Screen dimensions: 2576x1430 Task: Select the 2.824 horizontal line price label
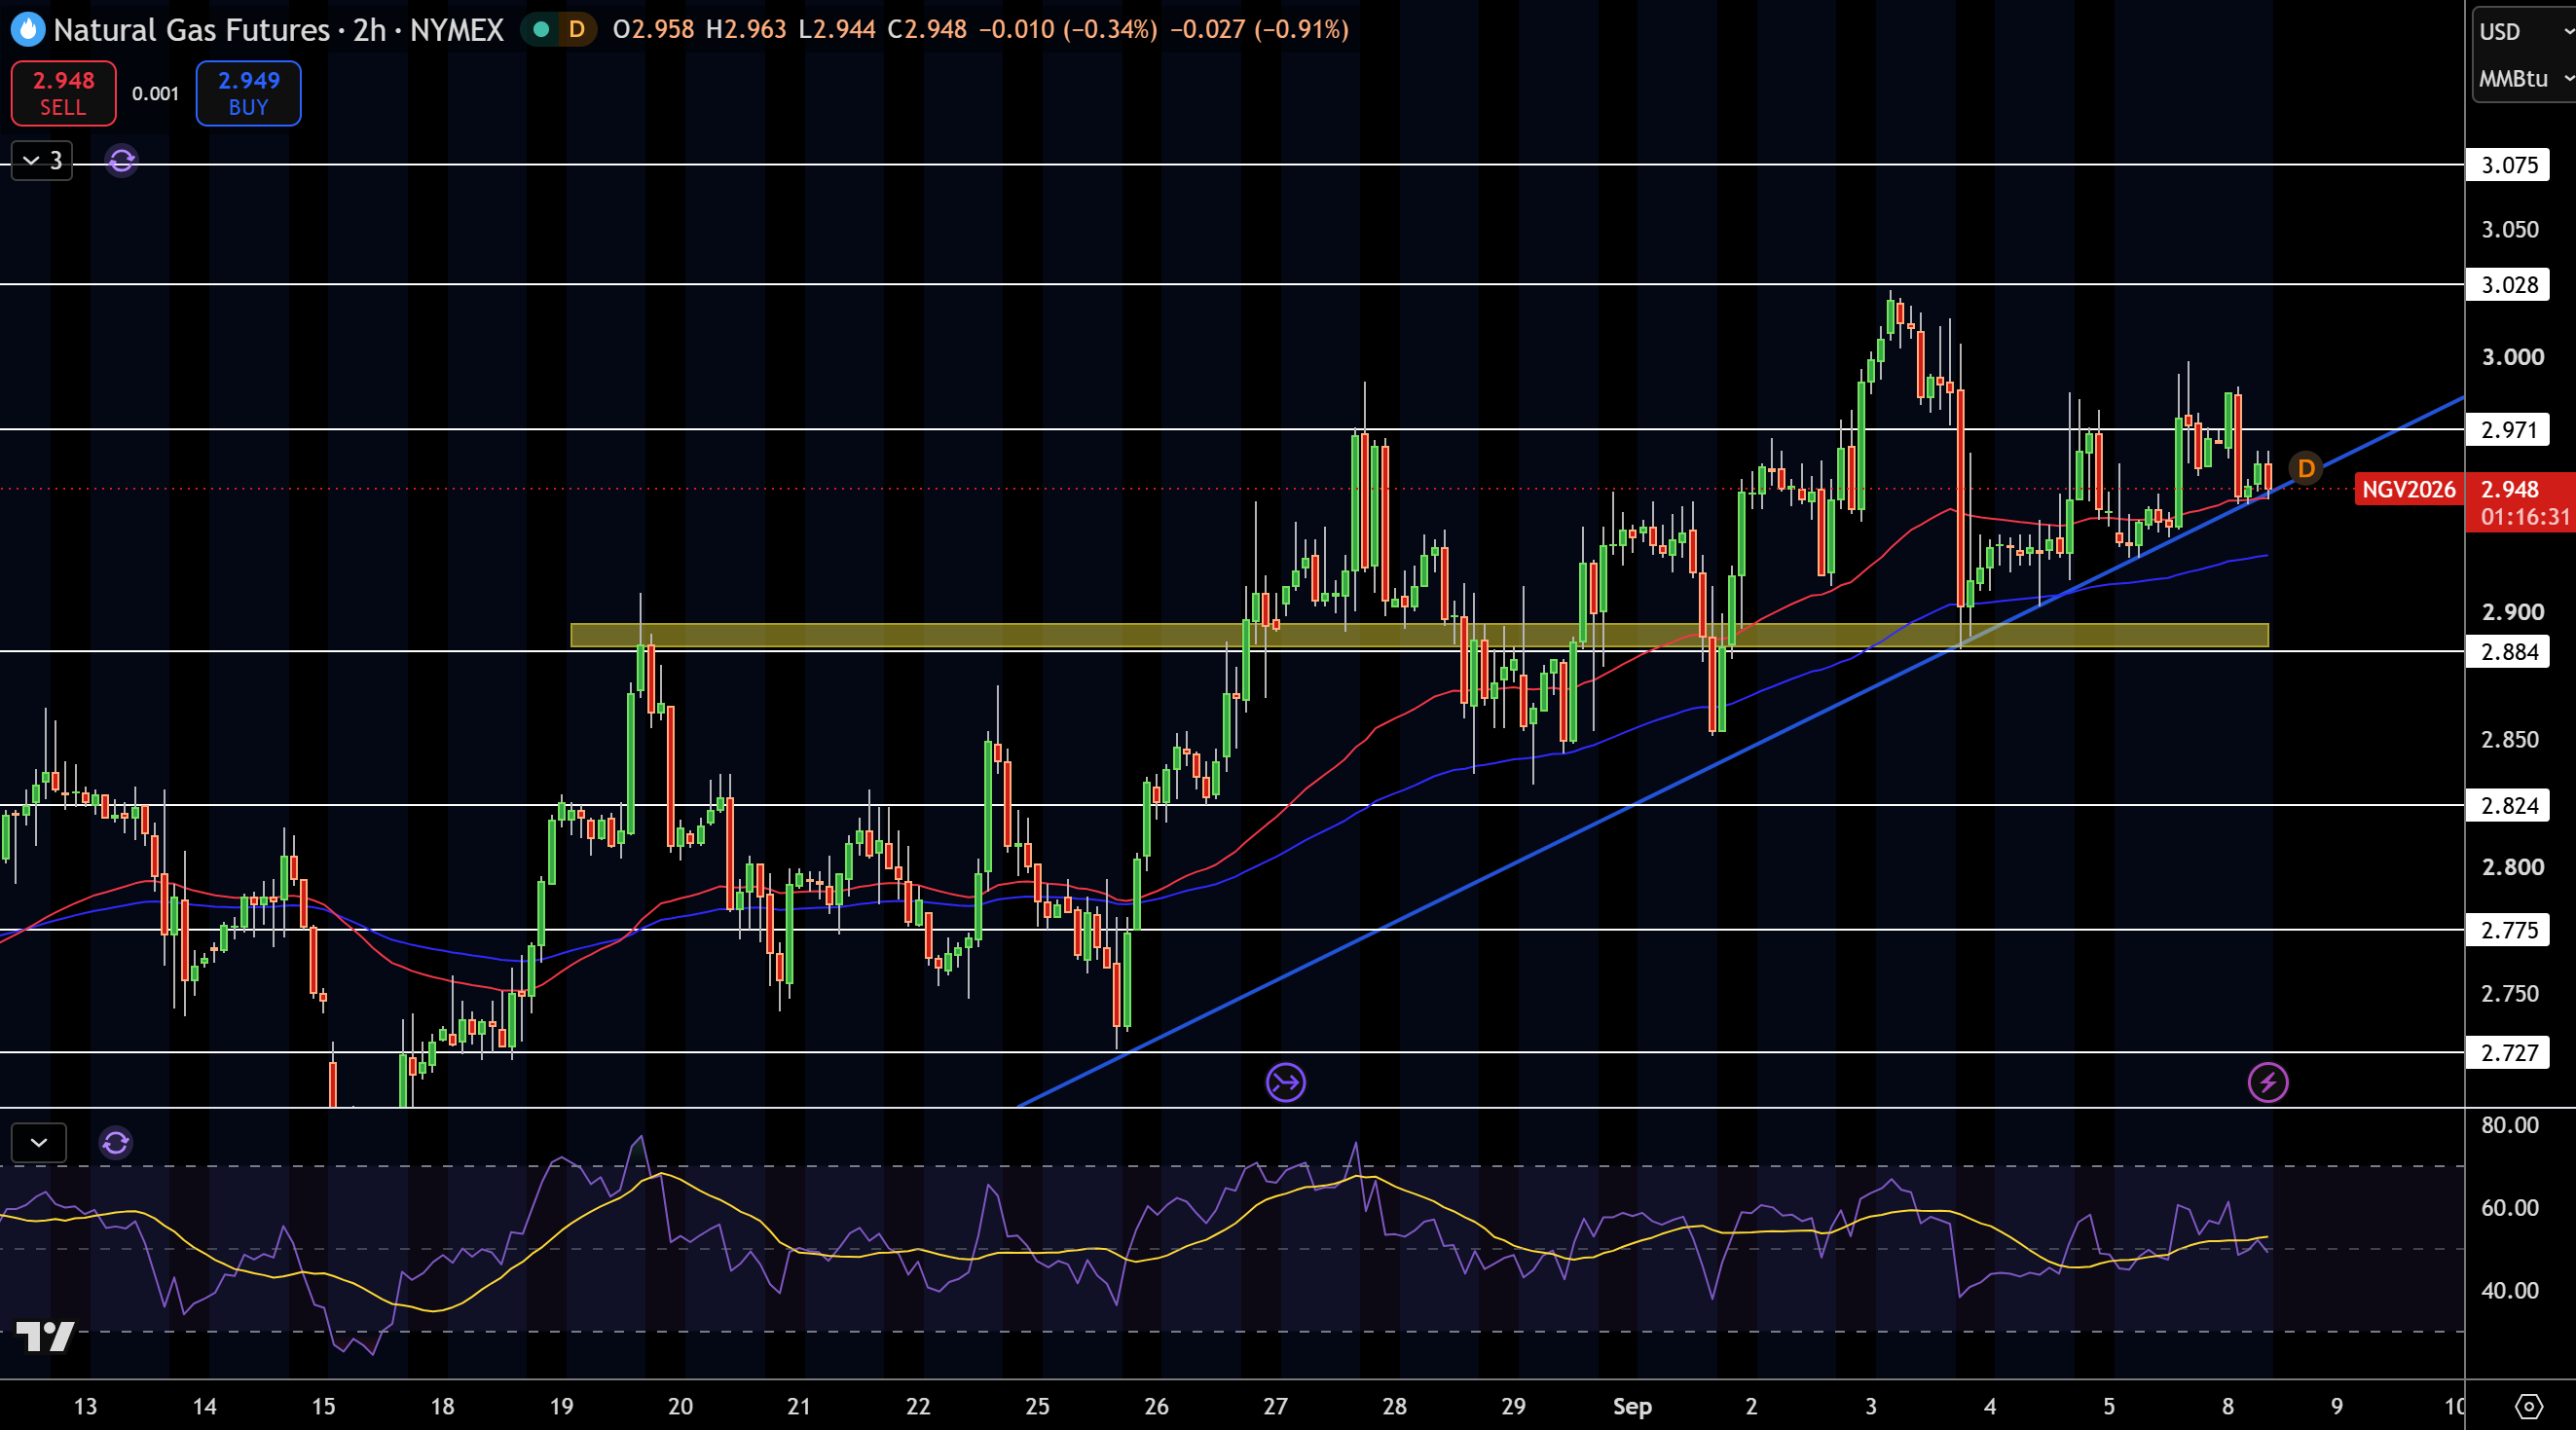pyautogui.click(x=2508, y=805)
